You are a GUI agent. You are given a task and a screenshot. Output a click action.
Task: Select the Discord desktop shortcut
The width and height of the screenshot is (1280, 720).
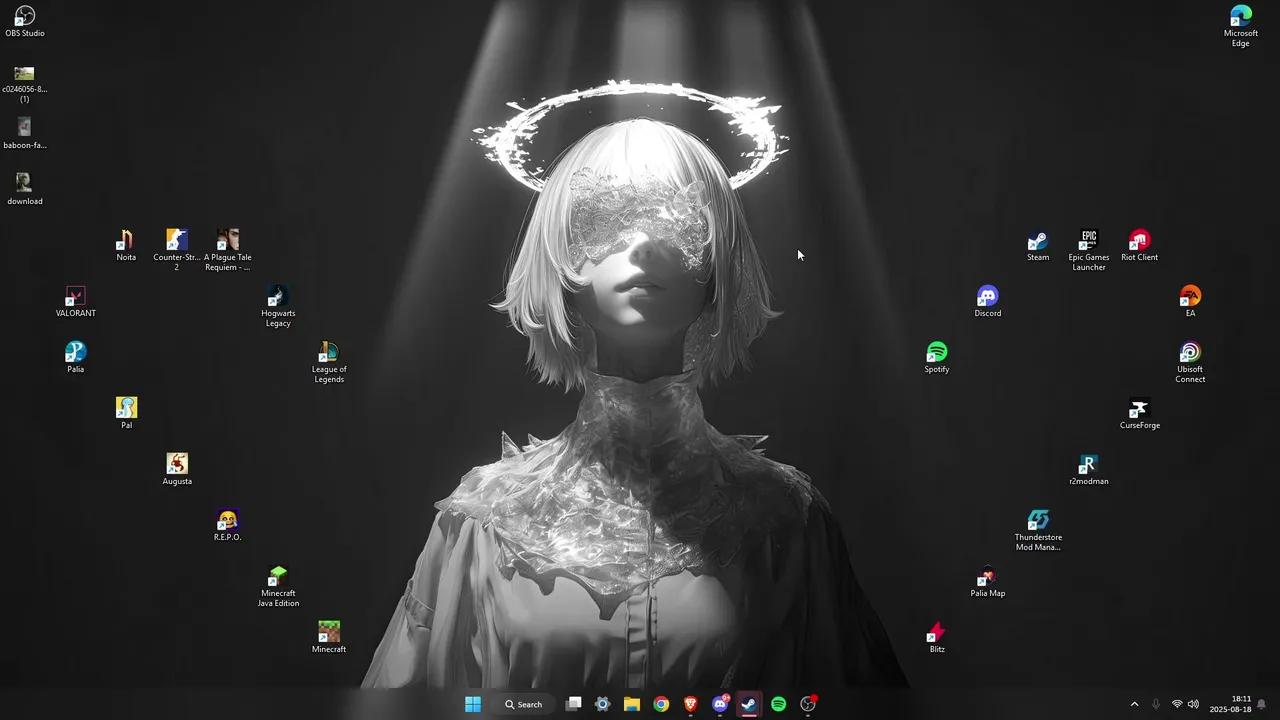[988, 302]
